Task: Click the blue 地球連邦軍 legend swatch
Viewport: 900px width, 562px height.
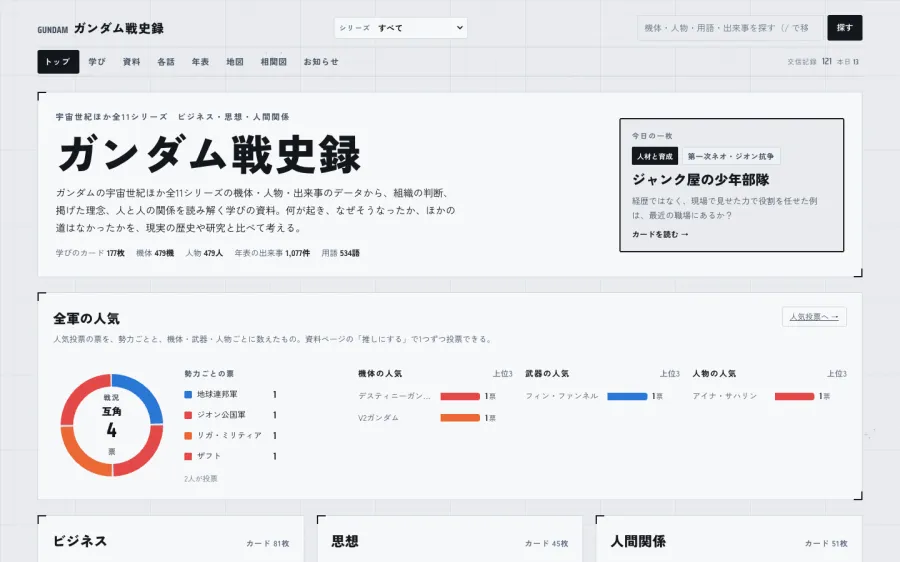Action: coord(188,394)
